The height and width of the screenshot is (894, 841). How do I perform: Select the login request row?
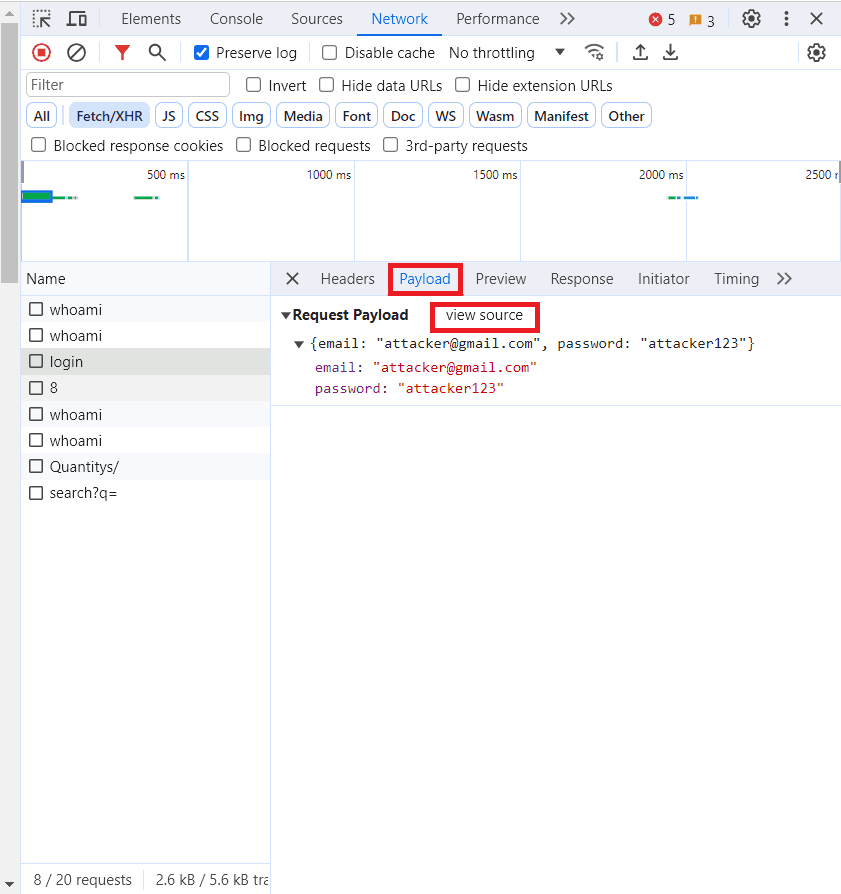145,361
